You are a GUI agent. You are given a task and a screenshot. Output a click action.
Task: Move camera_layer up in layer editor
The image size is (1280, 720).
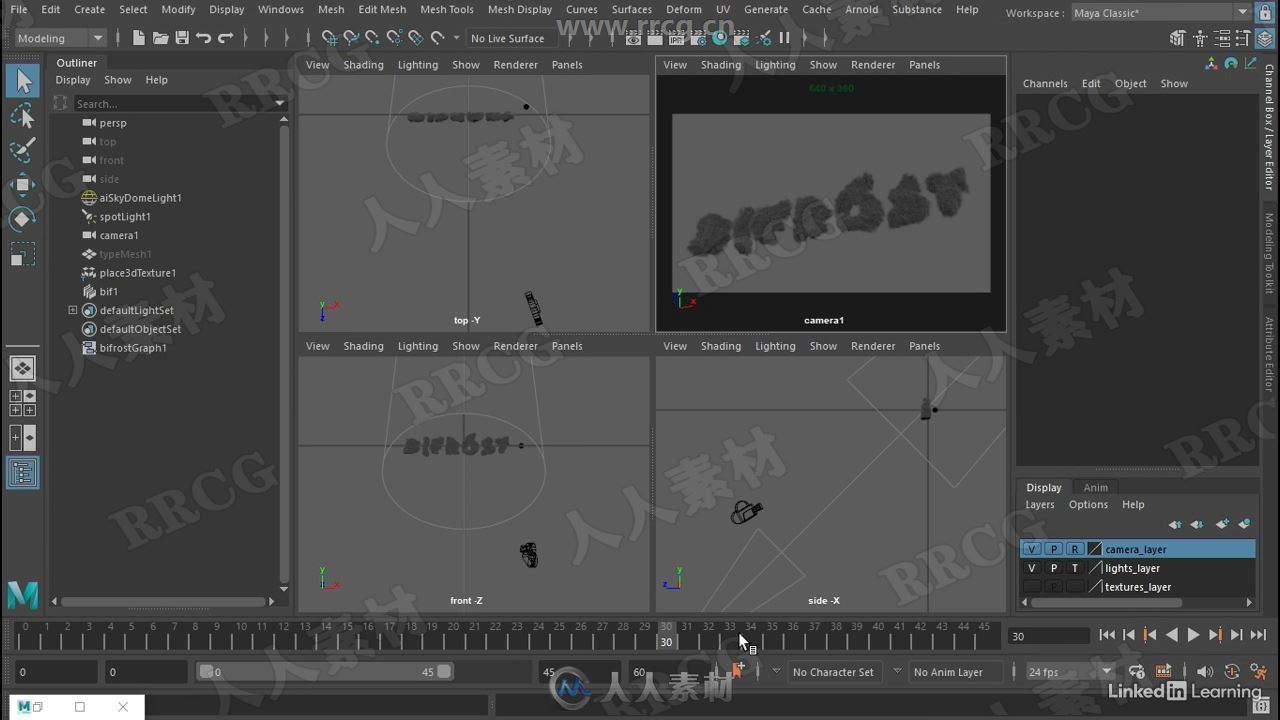coord(1175,524)
